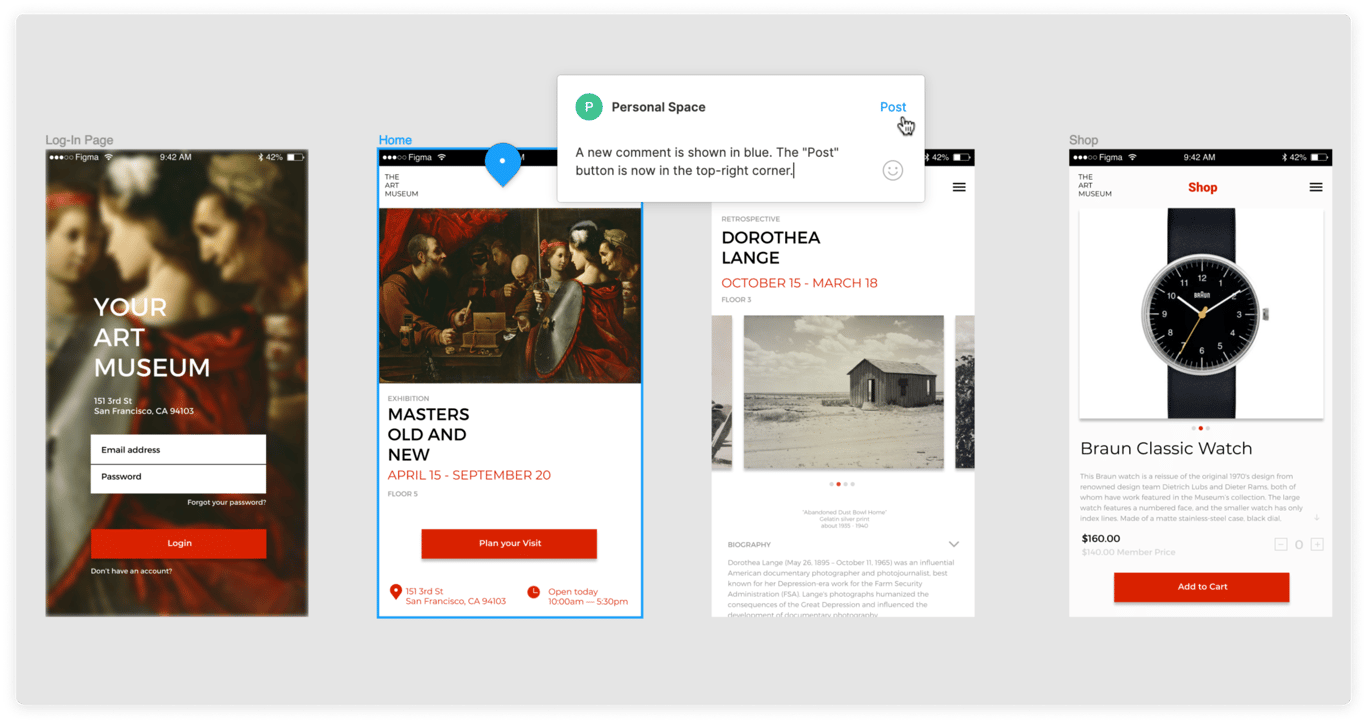This screenshot has width=1366, height=722.
Task: Click the red clock icon
Action: click(x=534, y=592)
